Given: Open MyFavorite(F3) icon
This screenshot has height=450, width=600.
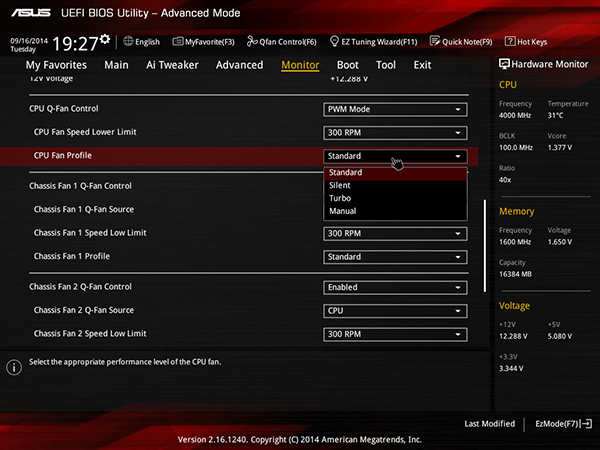Looking at the screenshot, I should pos(178,41).
